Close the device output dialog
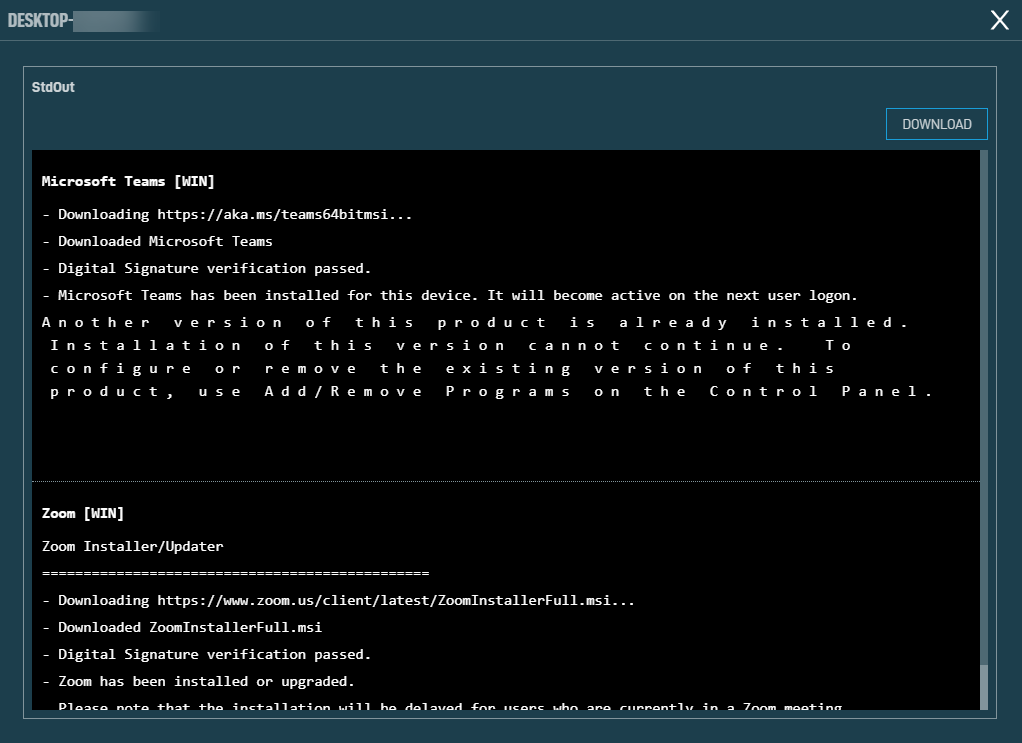This screenshot has height=743, width=1022. [x=999, y=20]
